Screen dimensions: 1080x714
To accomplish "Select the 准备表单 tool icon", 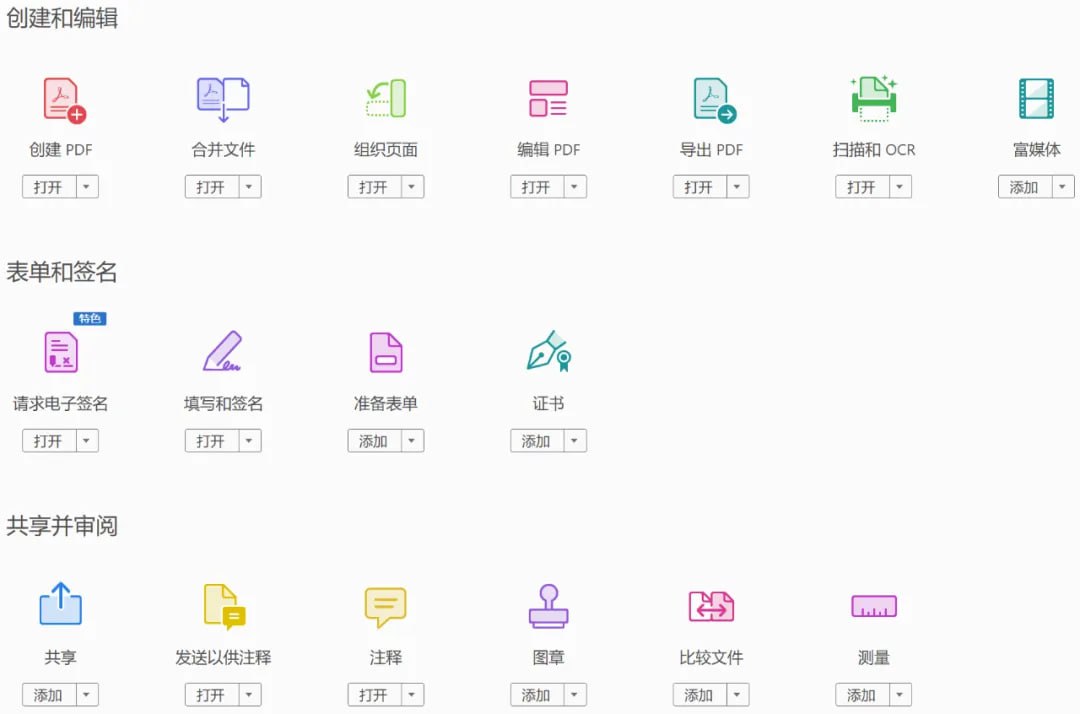I will 386,352.
